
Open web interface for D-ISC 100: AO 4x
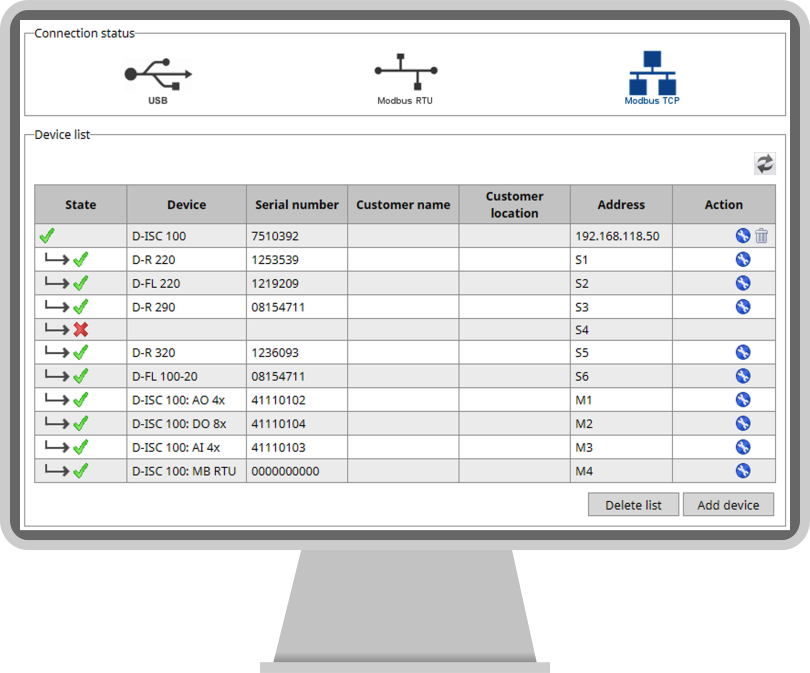743,399
